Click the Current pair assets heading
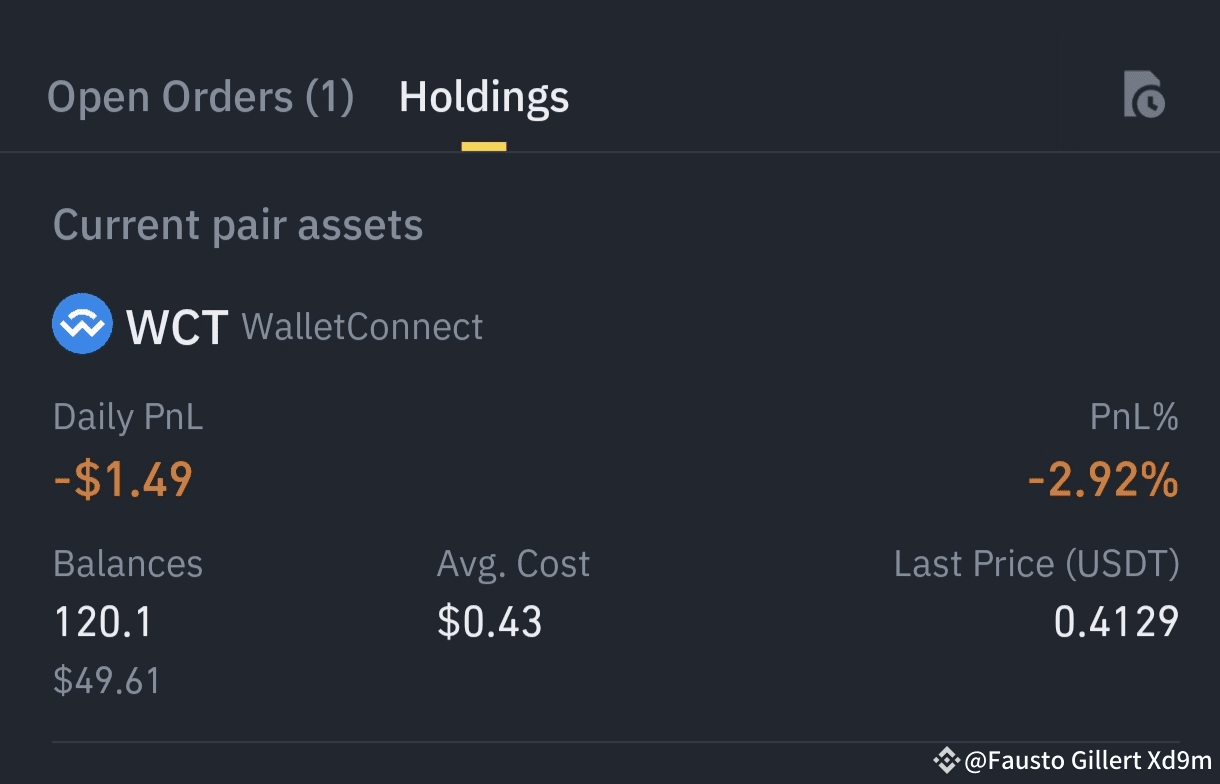 pos(238,225)
